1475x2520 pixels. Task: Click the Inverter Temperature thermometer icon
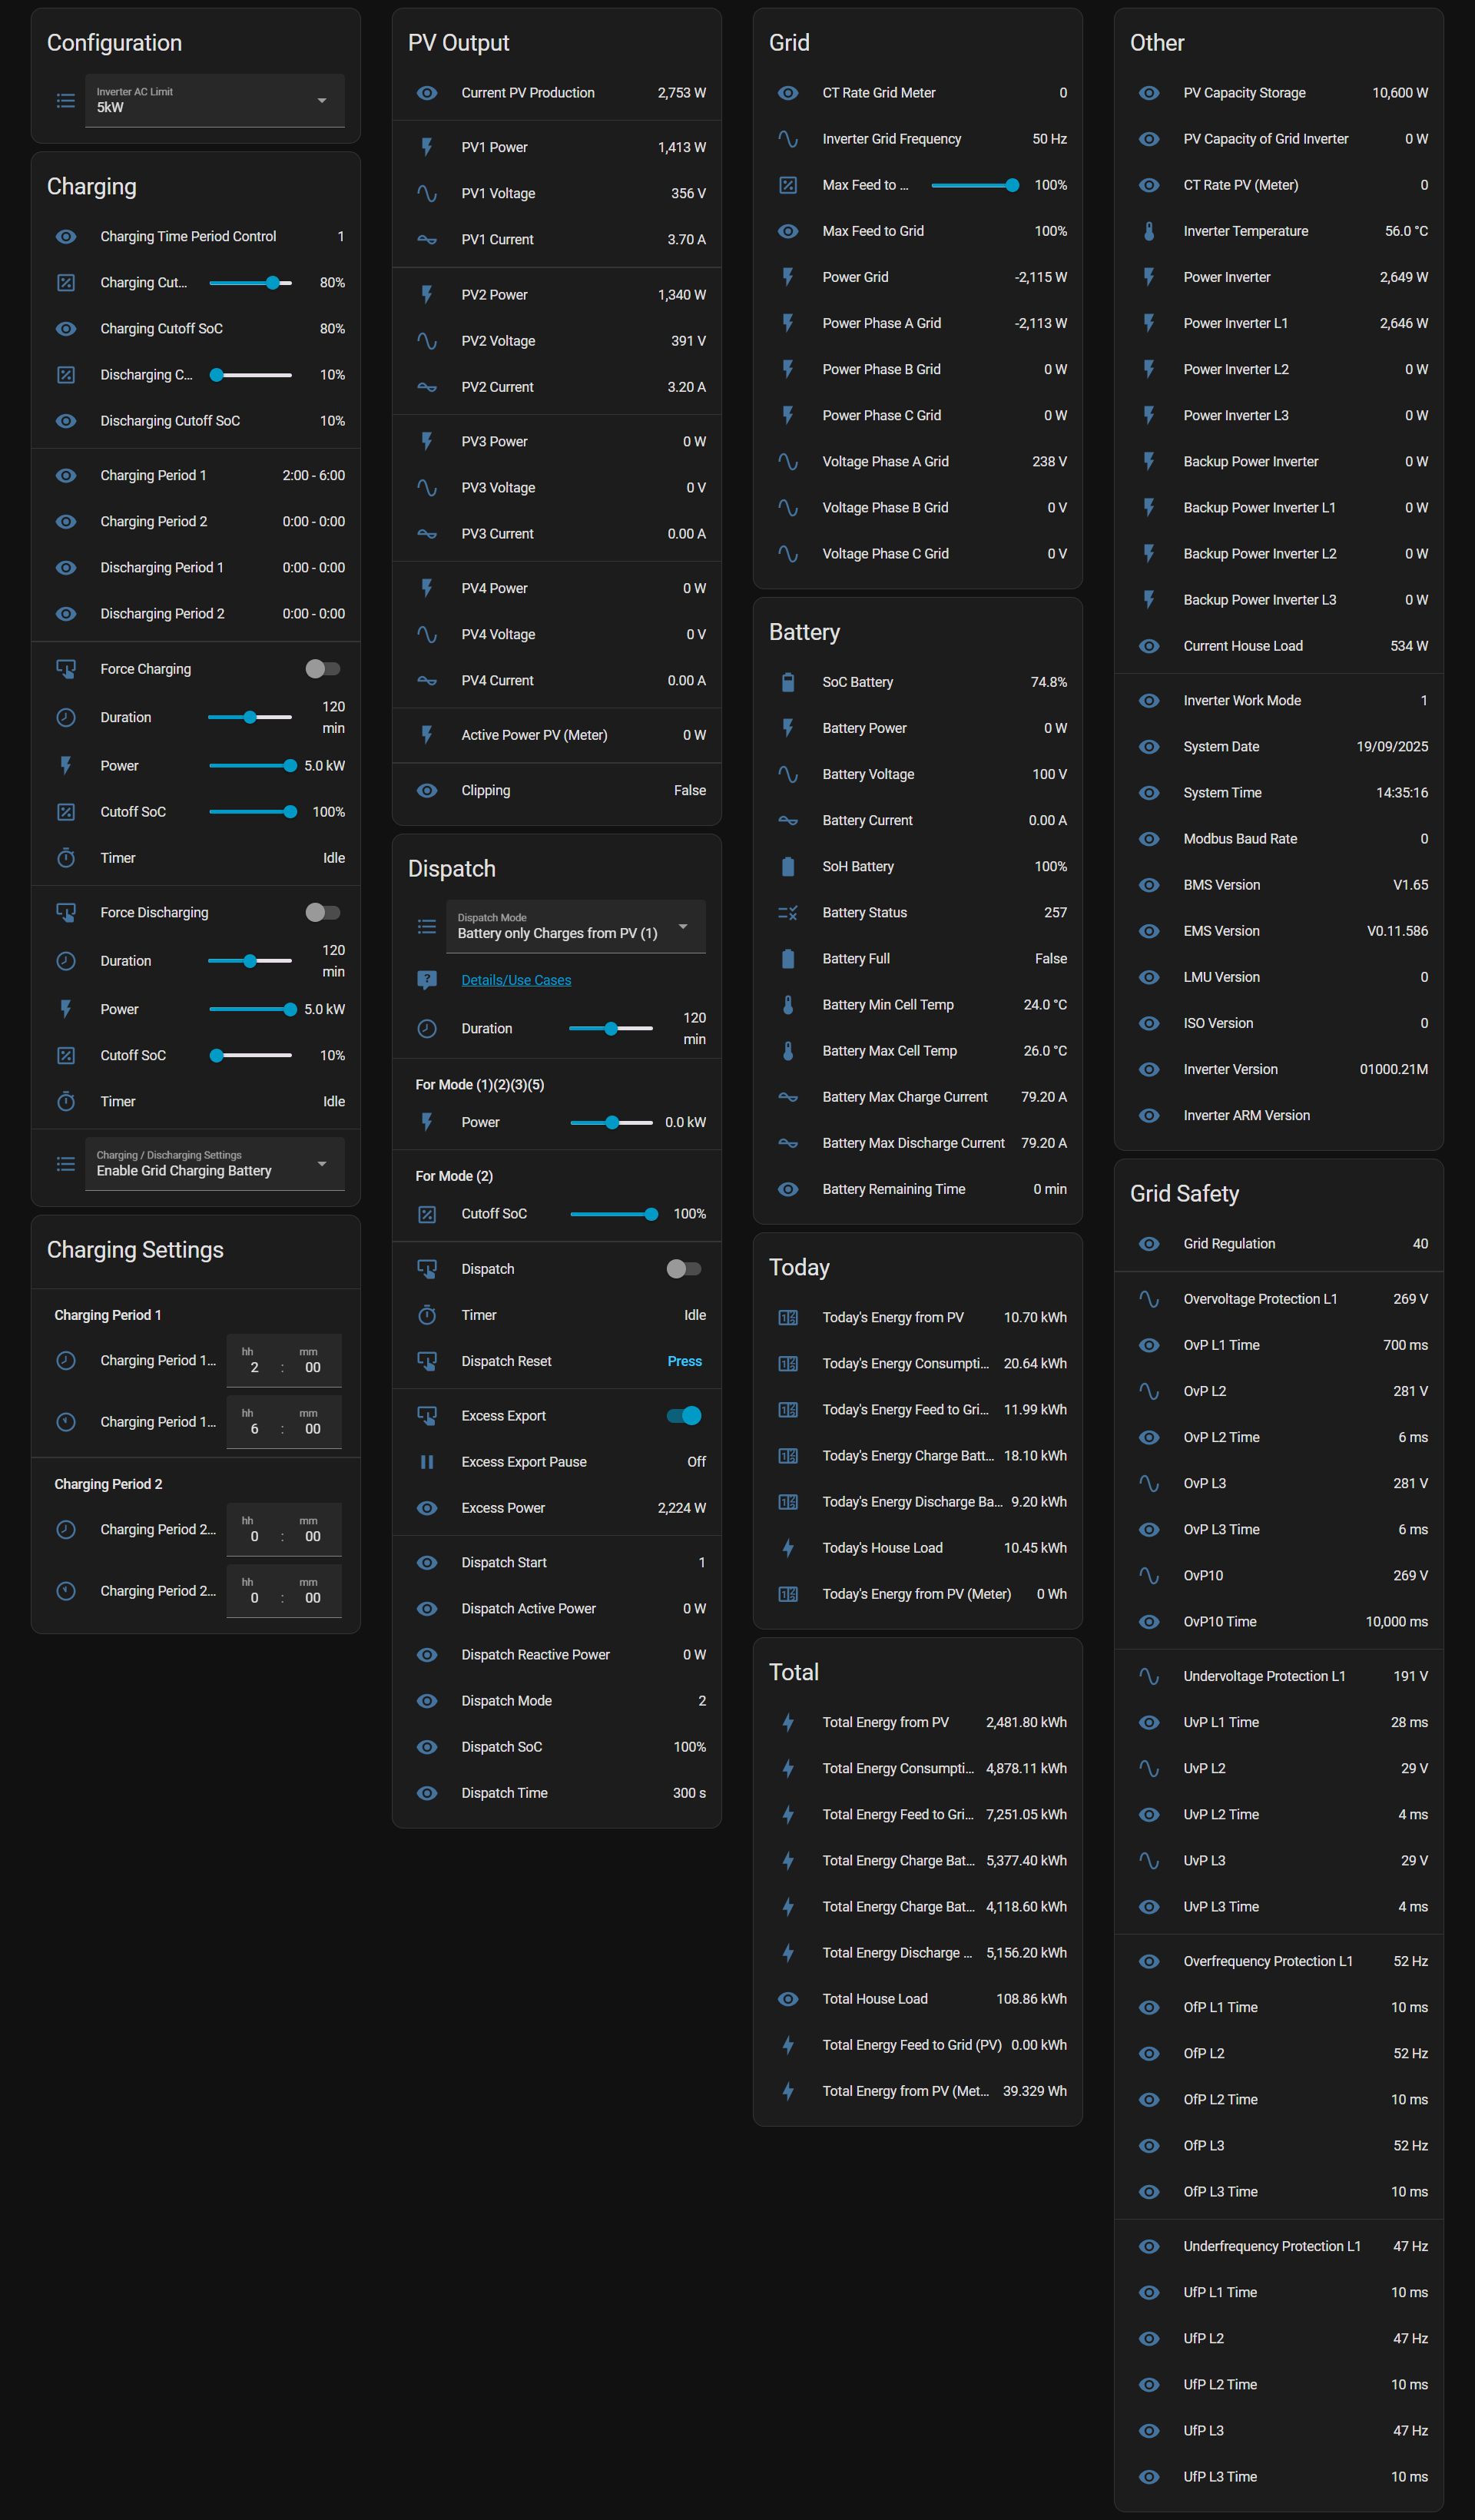coord(1149,231)
